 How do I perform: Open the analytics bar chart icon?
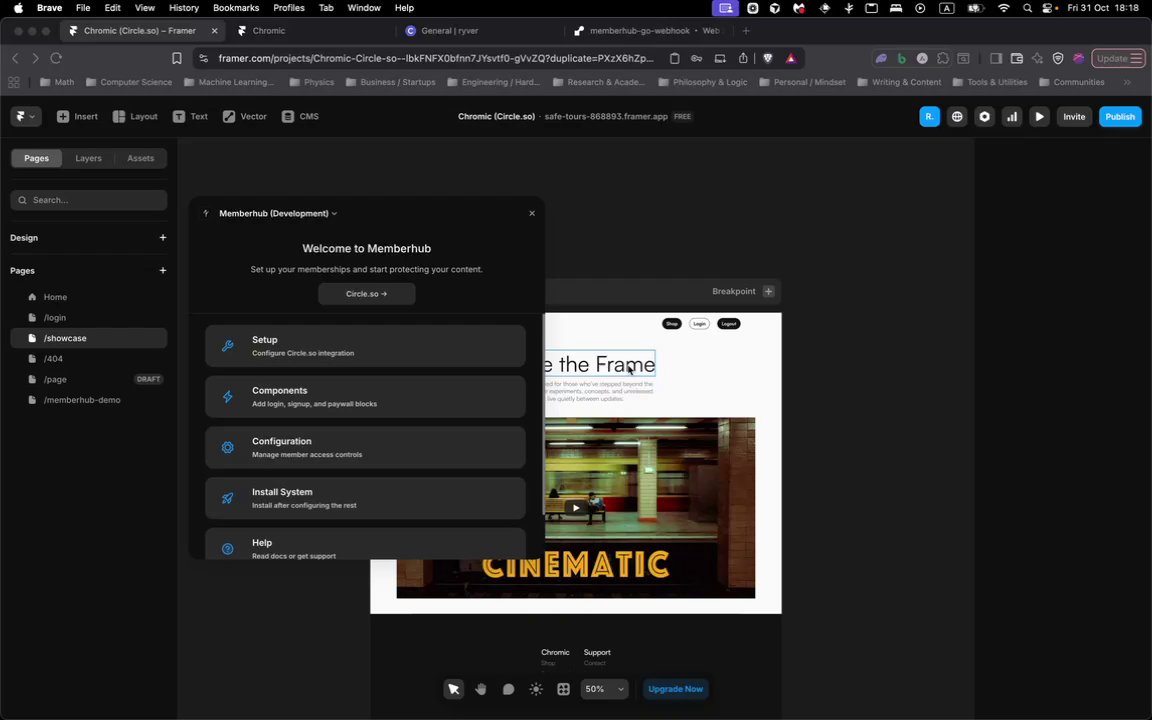click(1012, 116)
